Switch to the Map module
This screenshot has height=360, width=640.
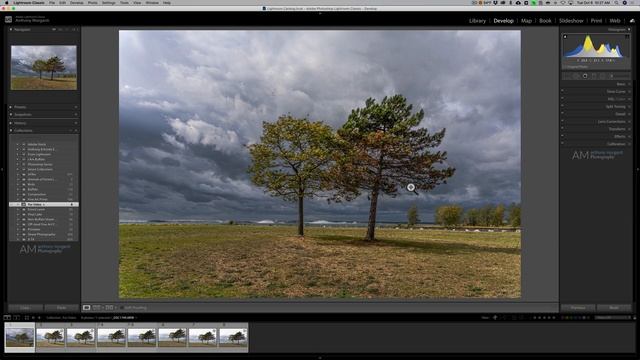coord(526,21)
